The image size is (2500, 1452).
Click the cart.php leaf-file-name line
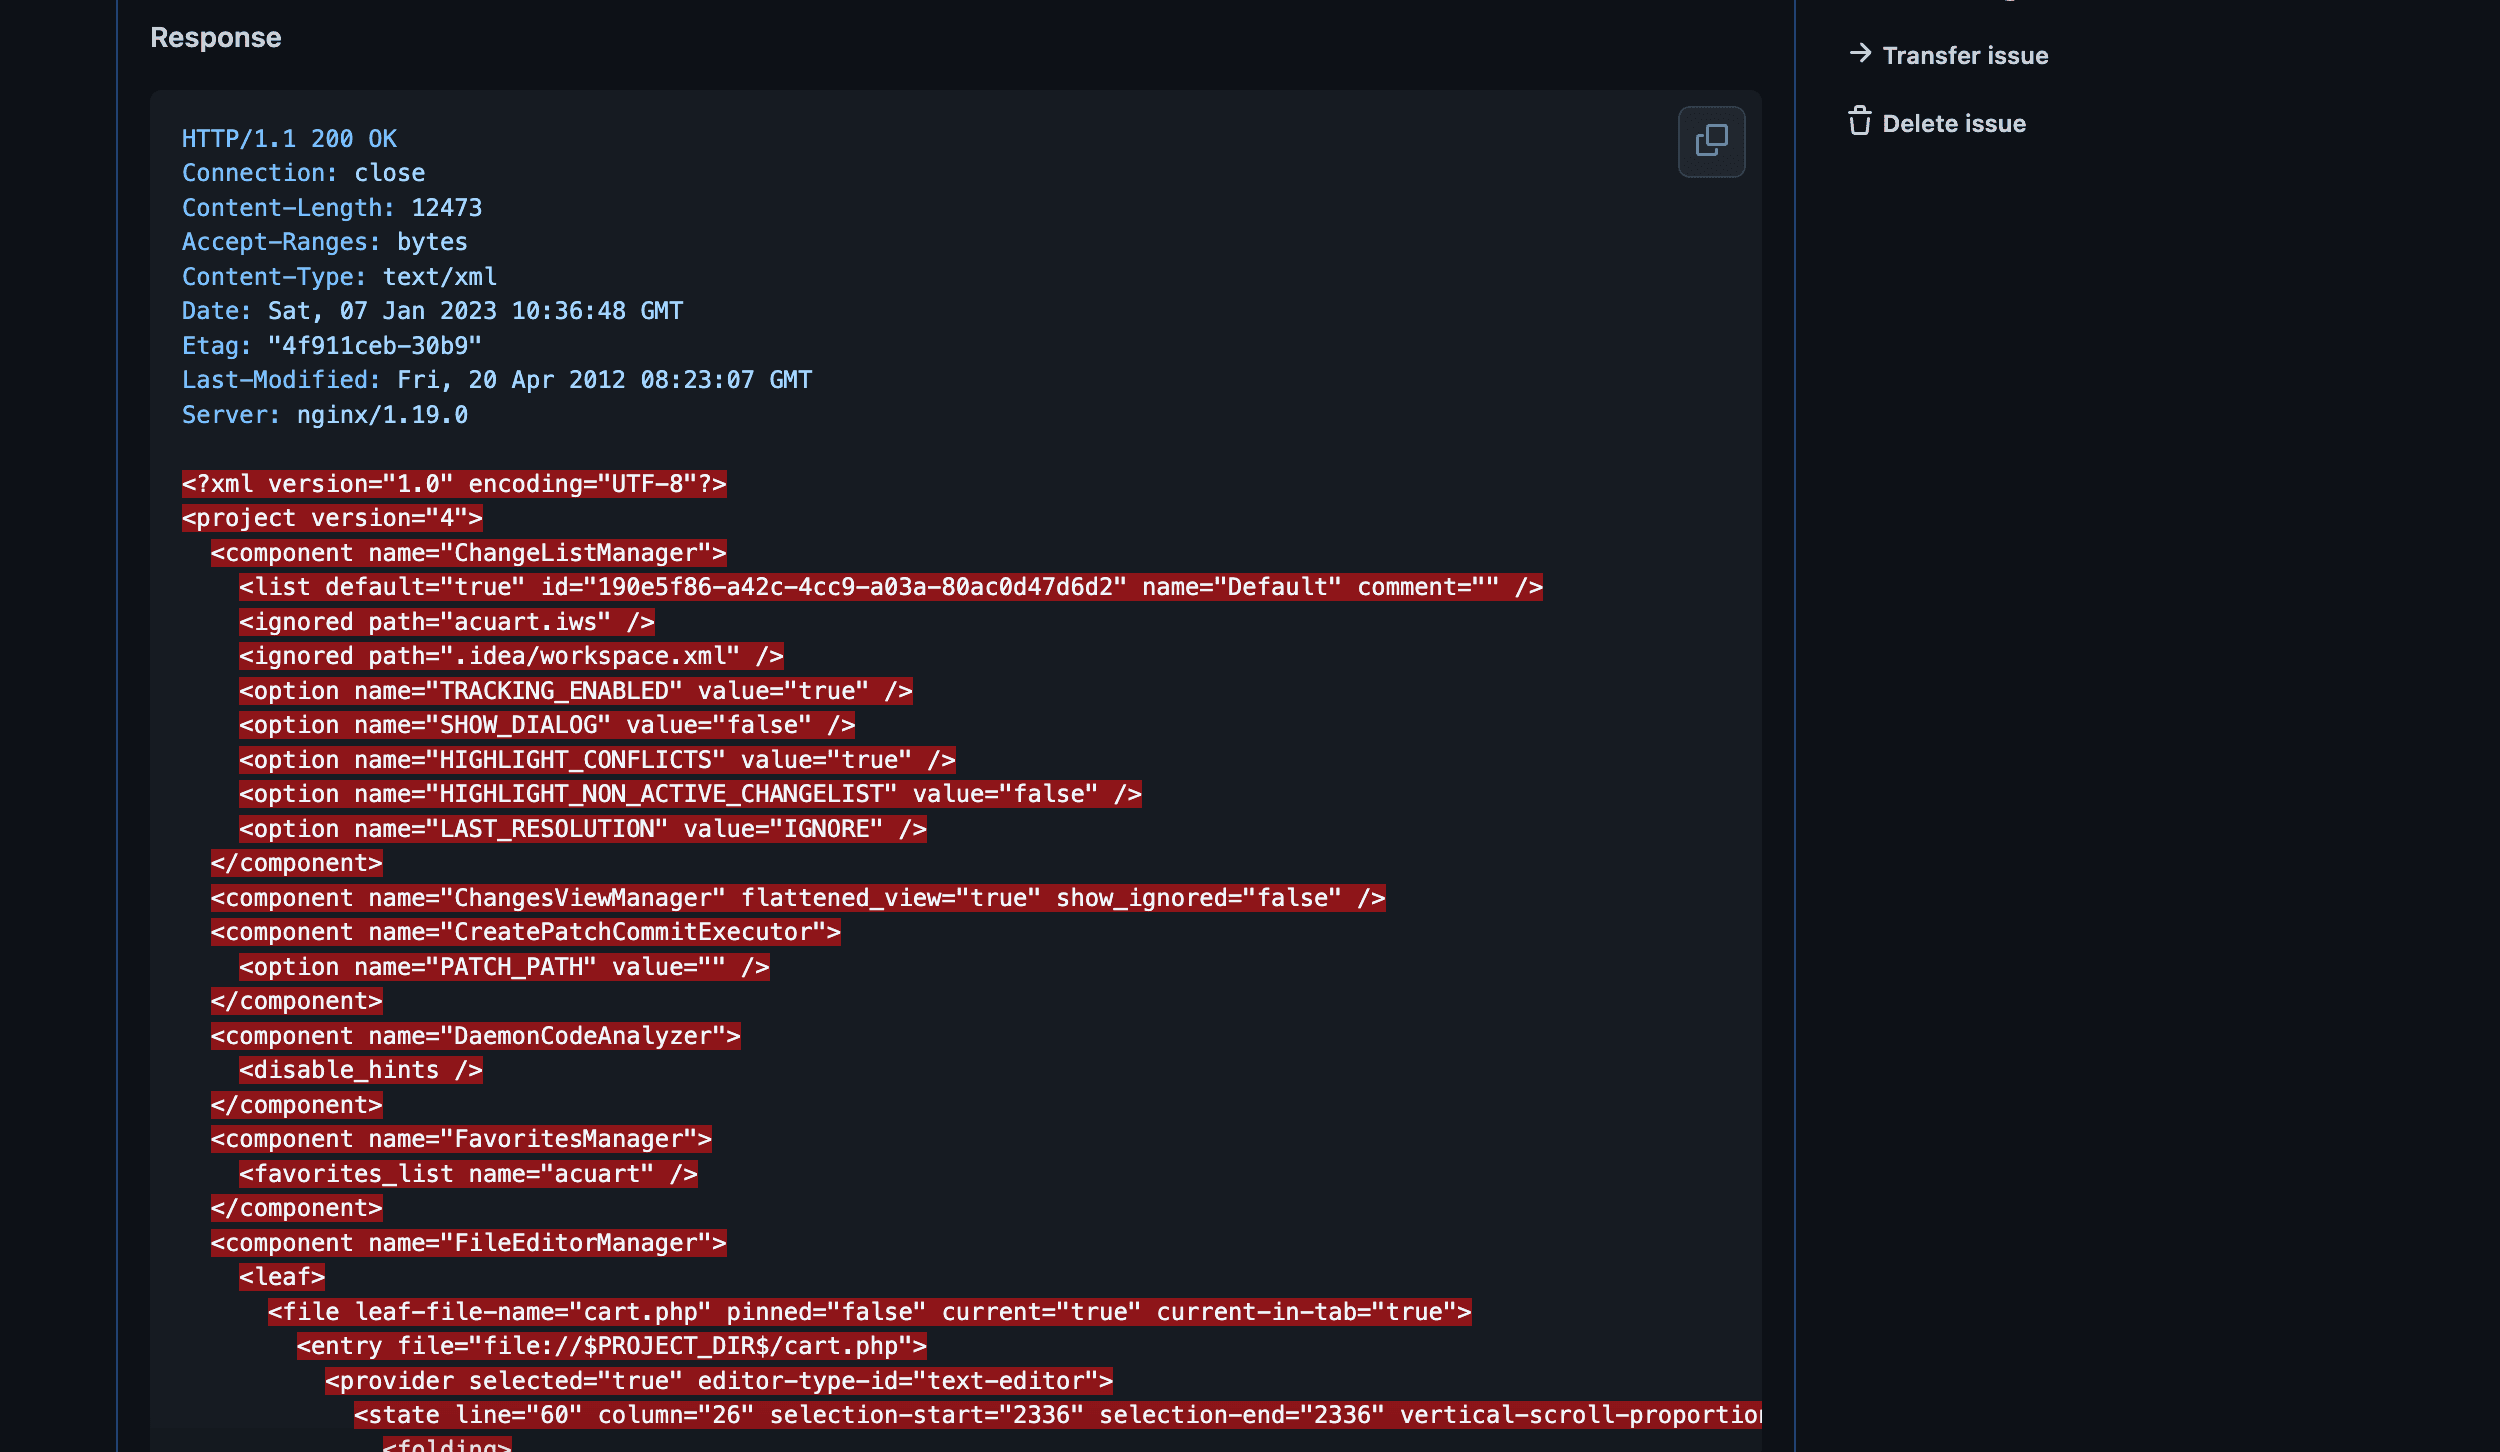pyautogui.click(x=868, y=1312)
